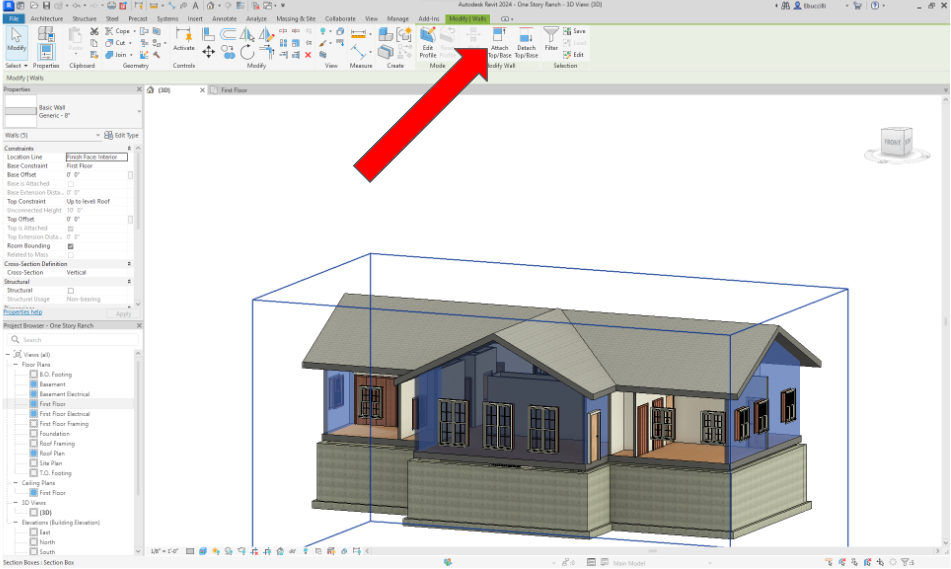
Task: Select the North elevation in browser
Action: point(47,542)
